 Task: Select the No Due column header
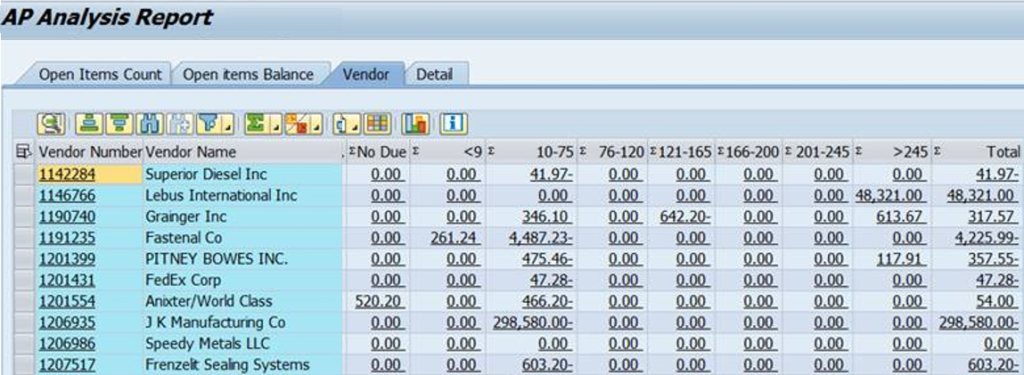pos(377,152)
